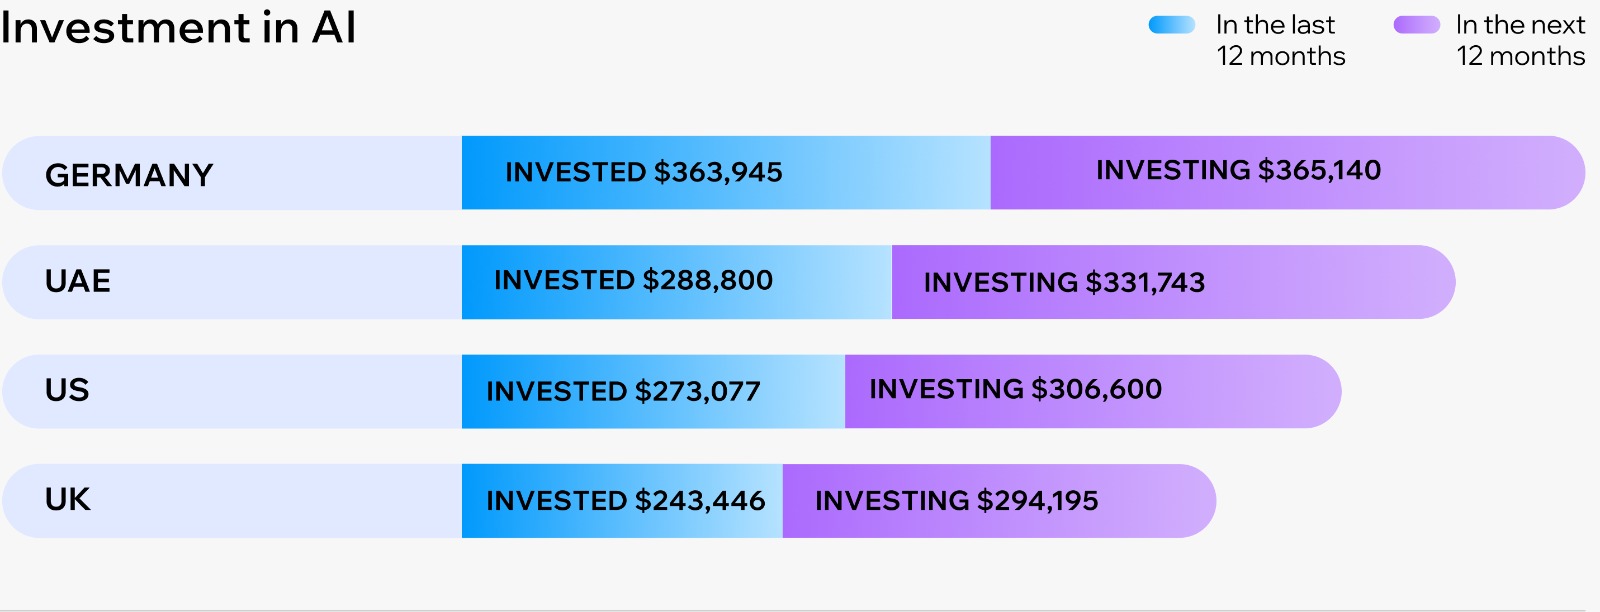This screenshot has width=1600, height=612.
Task: Click the purple legend swatch
Action: (1416, 25)
